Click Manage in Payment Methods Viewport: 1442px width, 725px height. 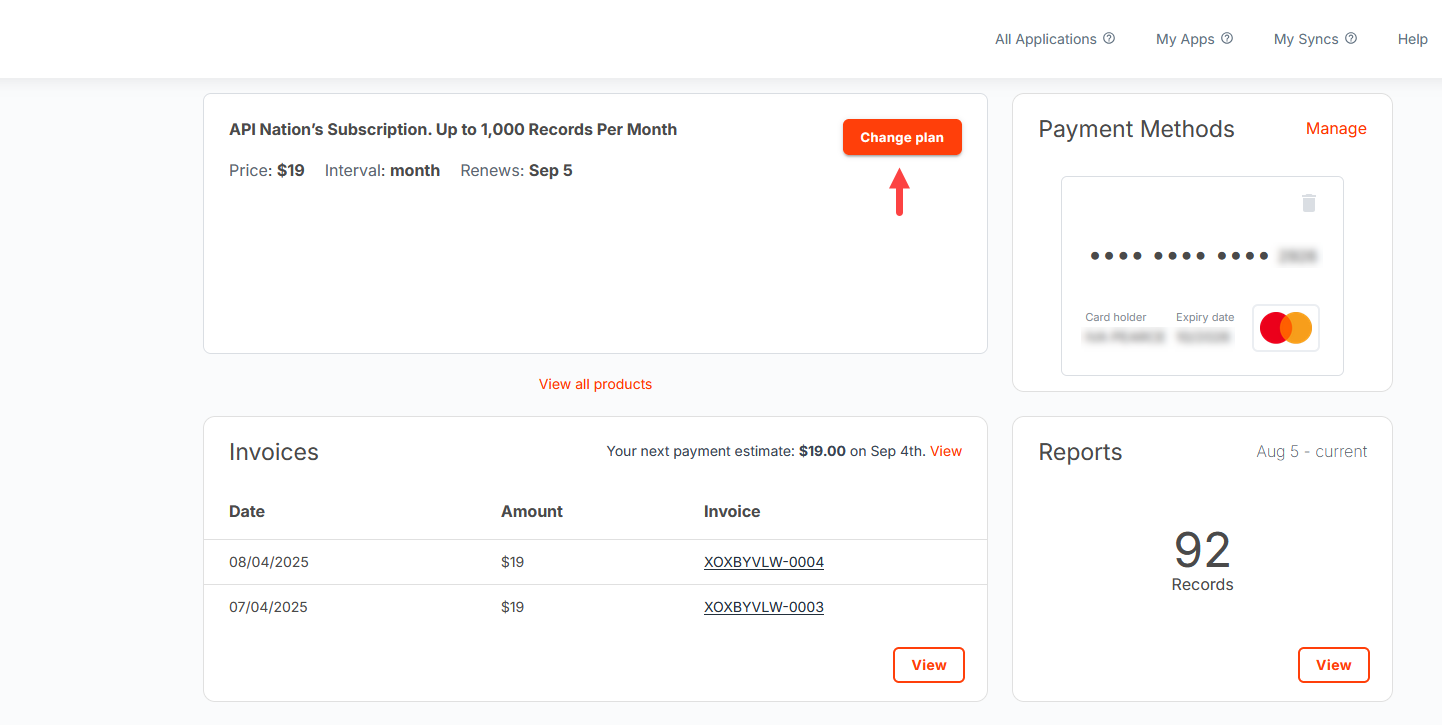coord(1336,128)
